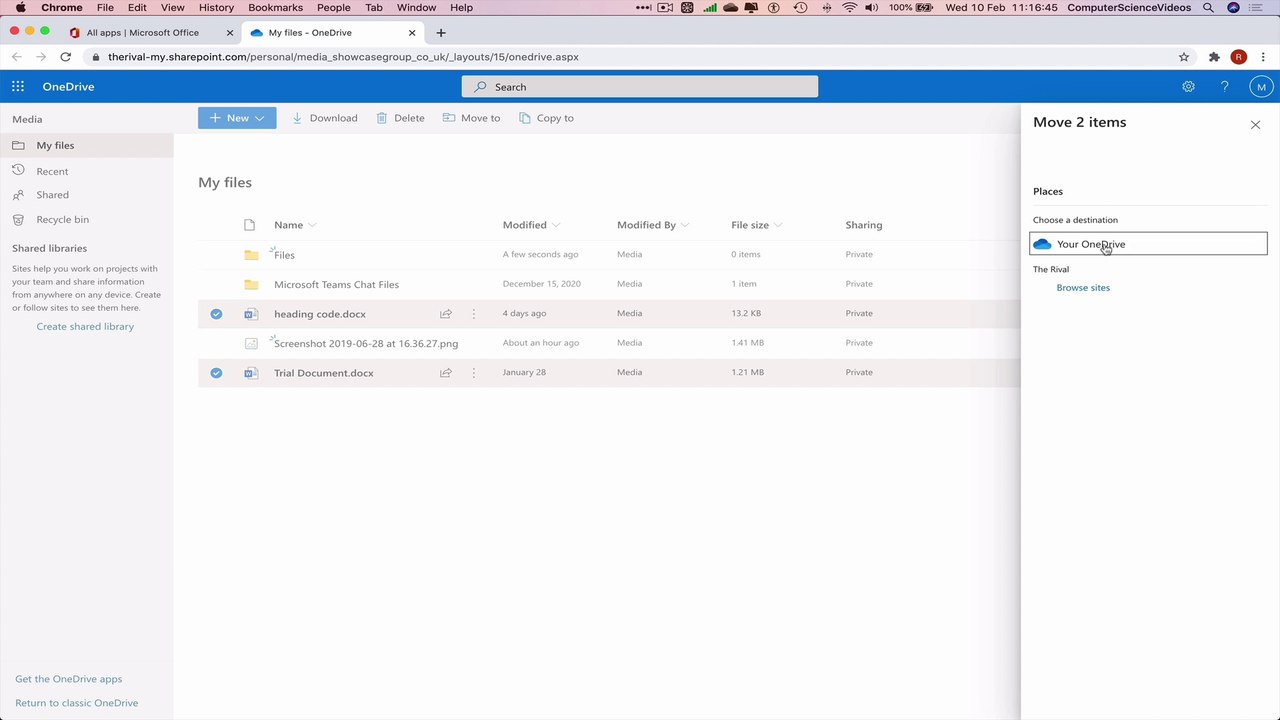Image resolution: width=1280 pixels, height=720 pixels.
Task: Open the Files folder name
Action: [x=284, y=255]
